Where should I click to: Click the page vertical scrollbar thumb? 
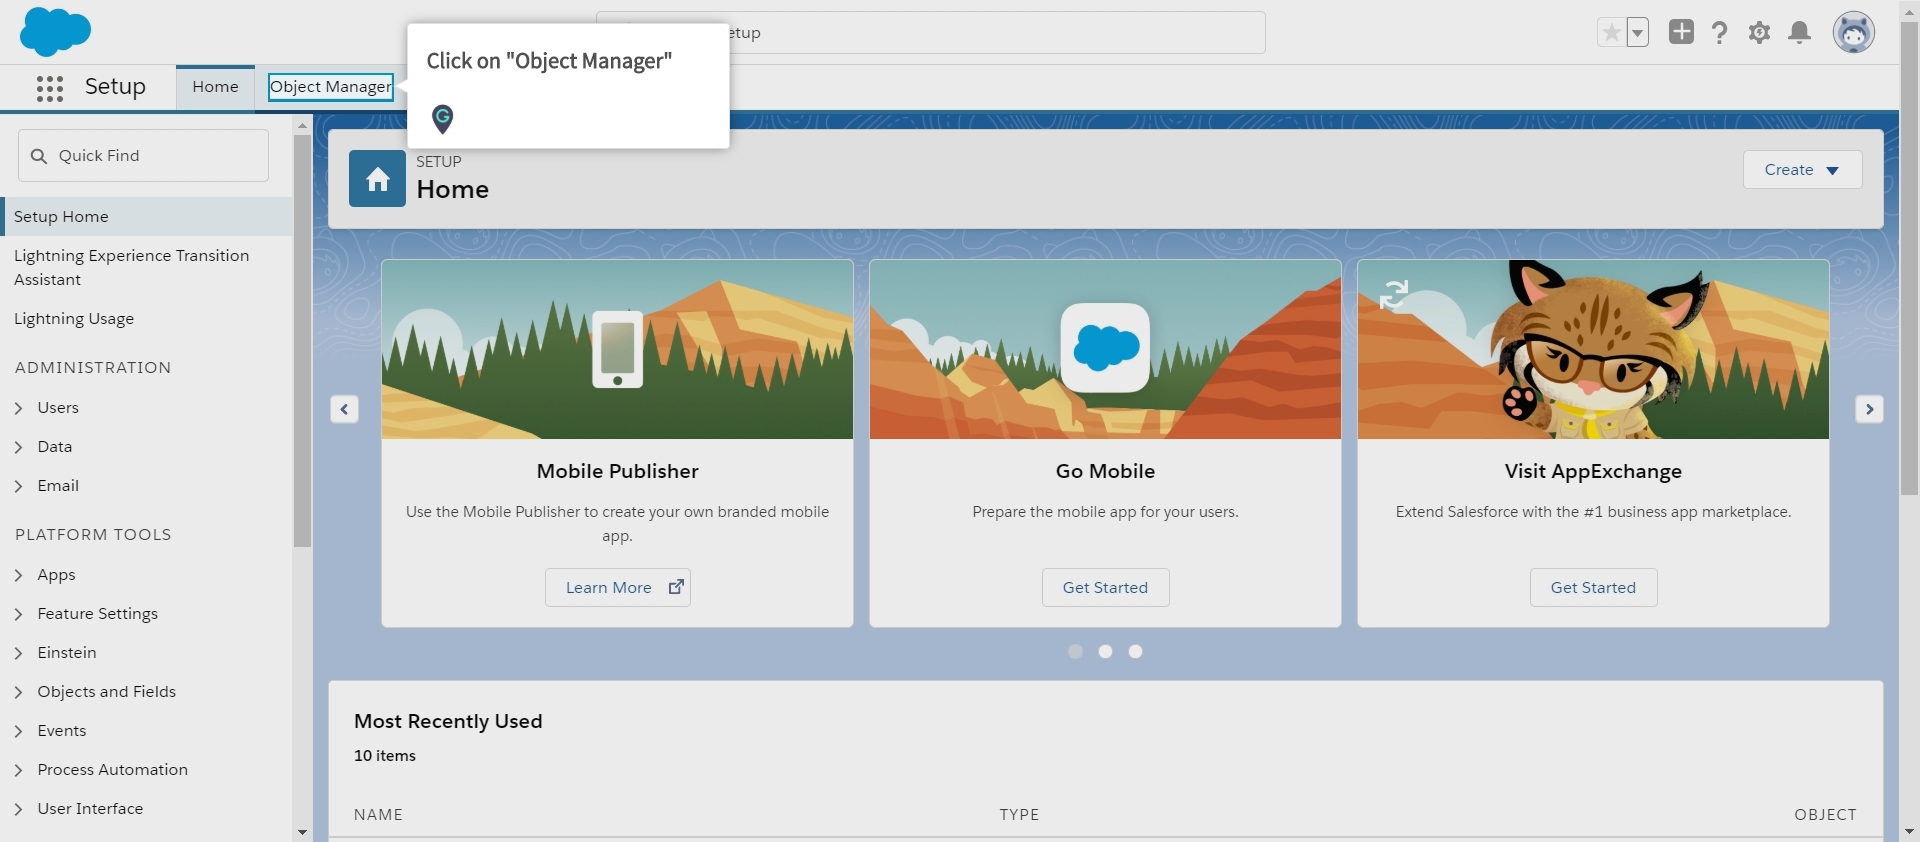1909,257
